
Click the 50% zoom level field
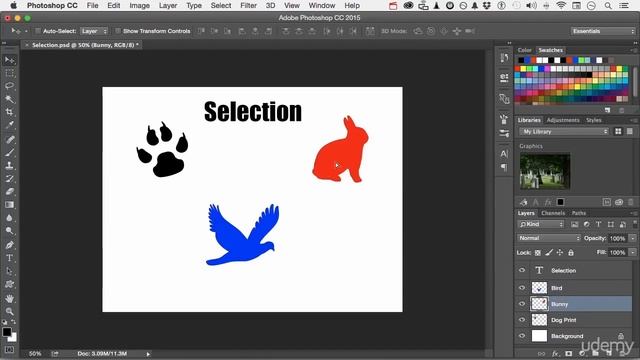[35, 354]
